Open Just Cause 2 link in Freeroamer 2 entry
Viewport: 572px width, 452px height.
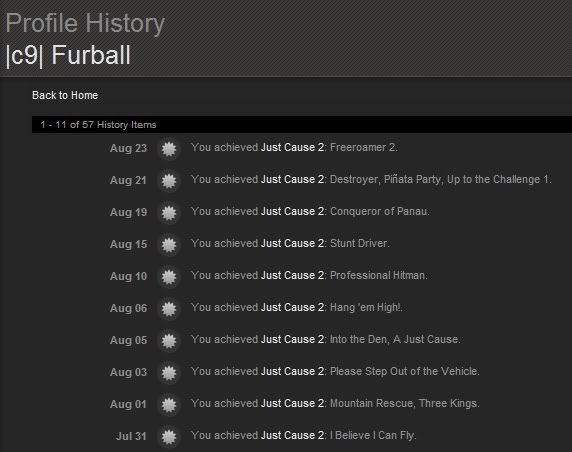pos(293,147)
